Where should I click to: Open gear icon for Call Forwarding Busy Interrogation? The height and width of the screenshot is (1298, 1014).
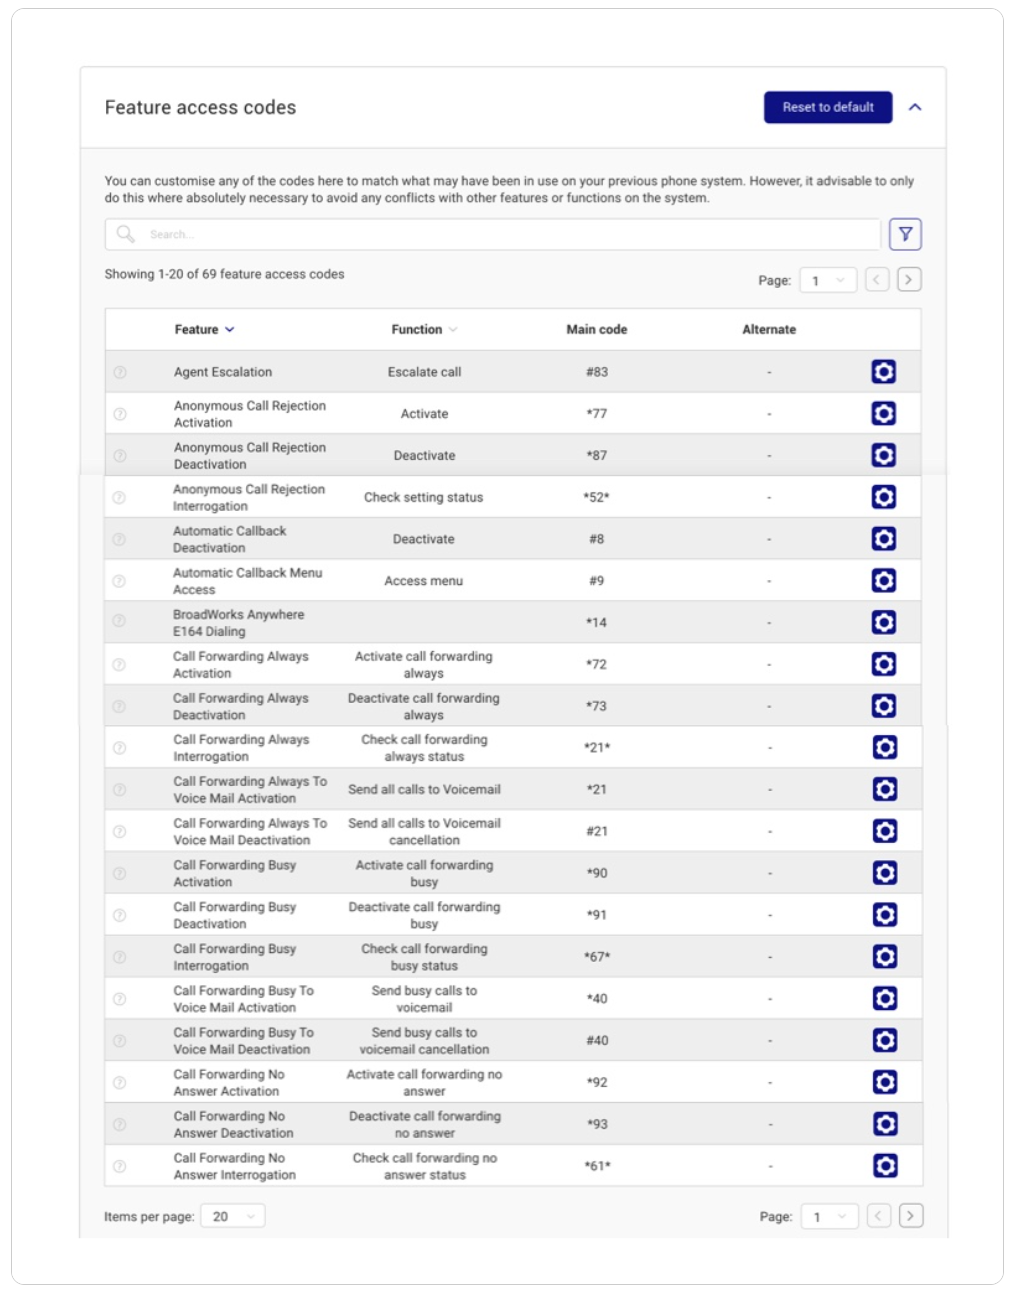(885, 956)
